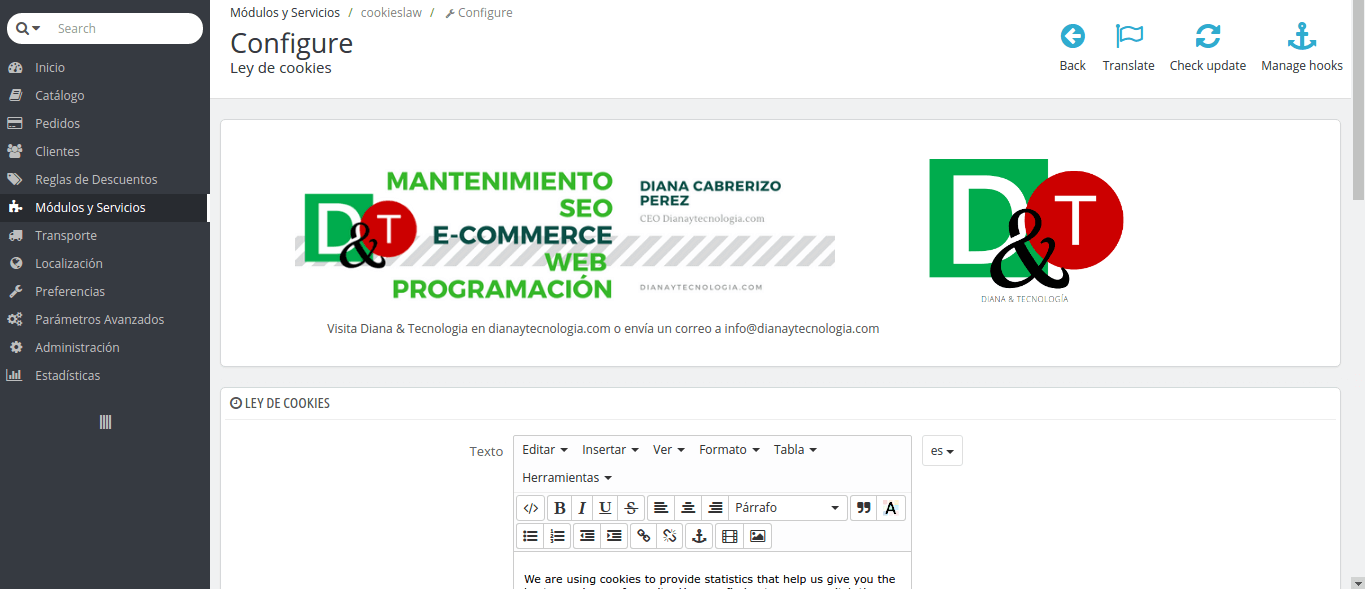Image resolution: width=1365 pixels, height=589 pixels.
Task: Click the 'Ley de cookies' subtitle text
Action: (281, 68)
